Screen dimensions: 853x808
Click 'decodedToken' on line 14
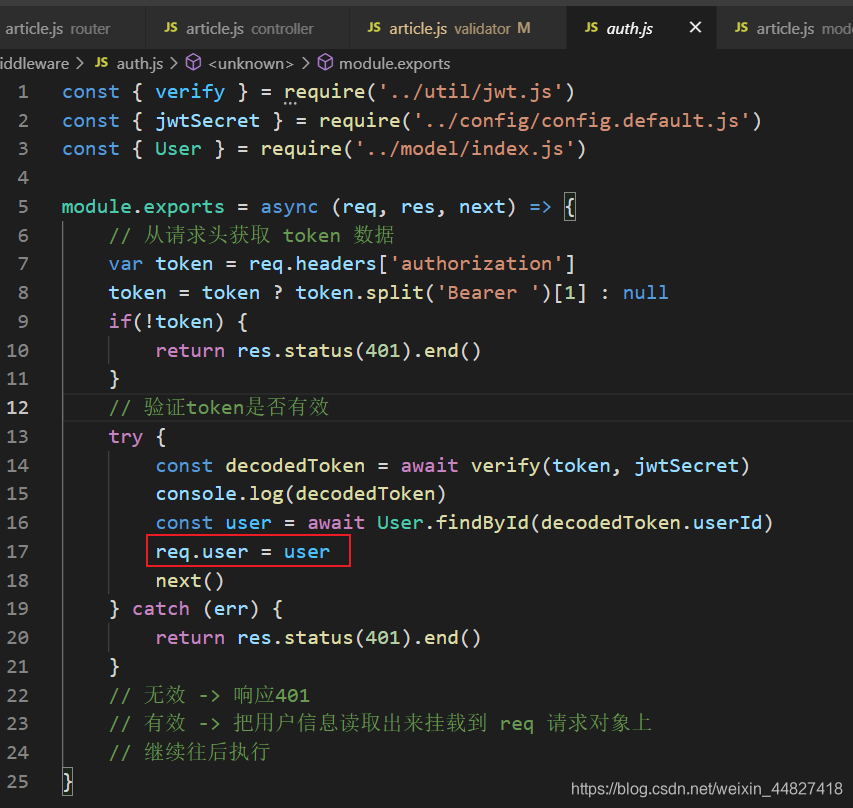pyautogui.click(x=295, y=465)
